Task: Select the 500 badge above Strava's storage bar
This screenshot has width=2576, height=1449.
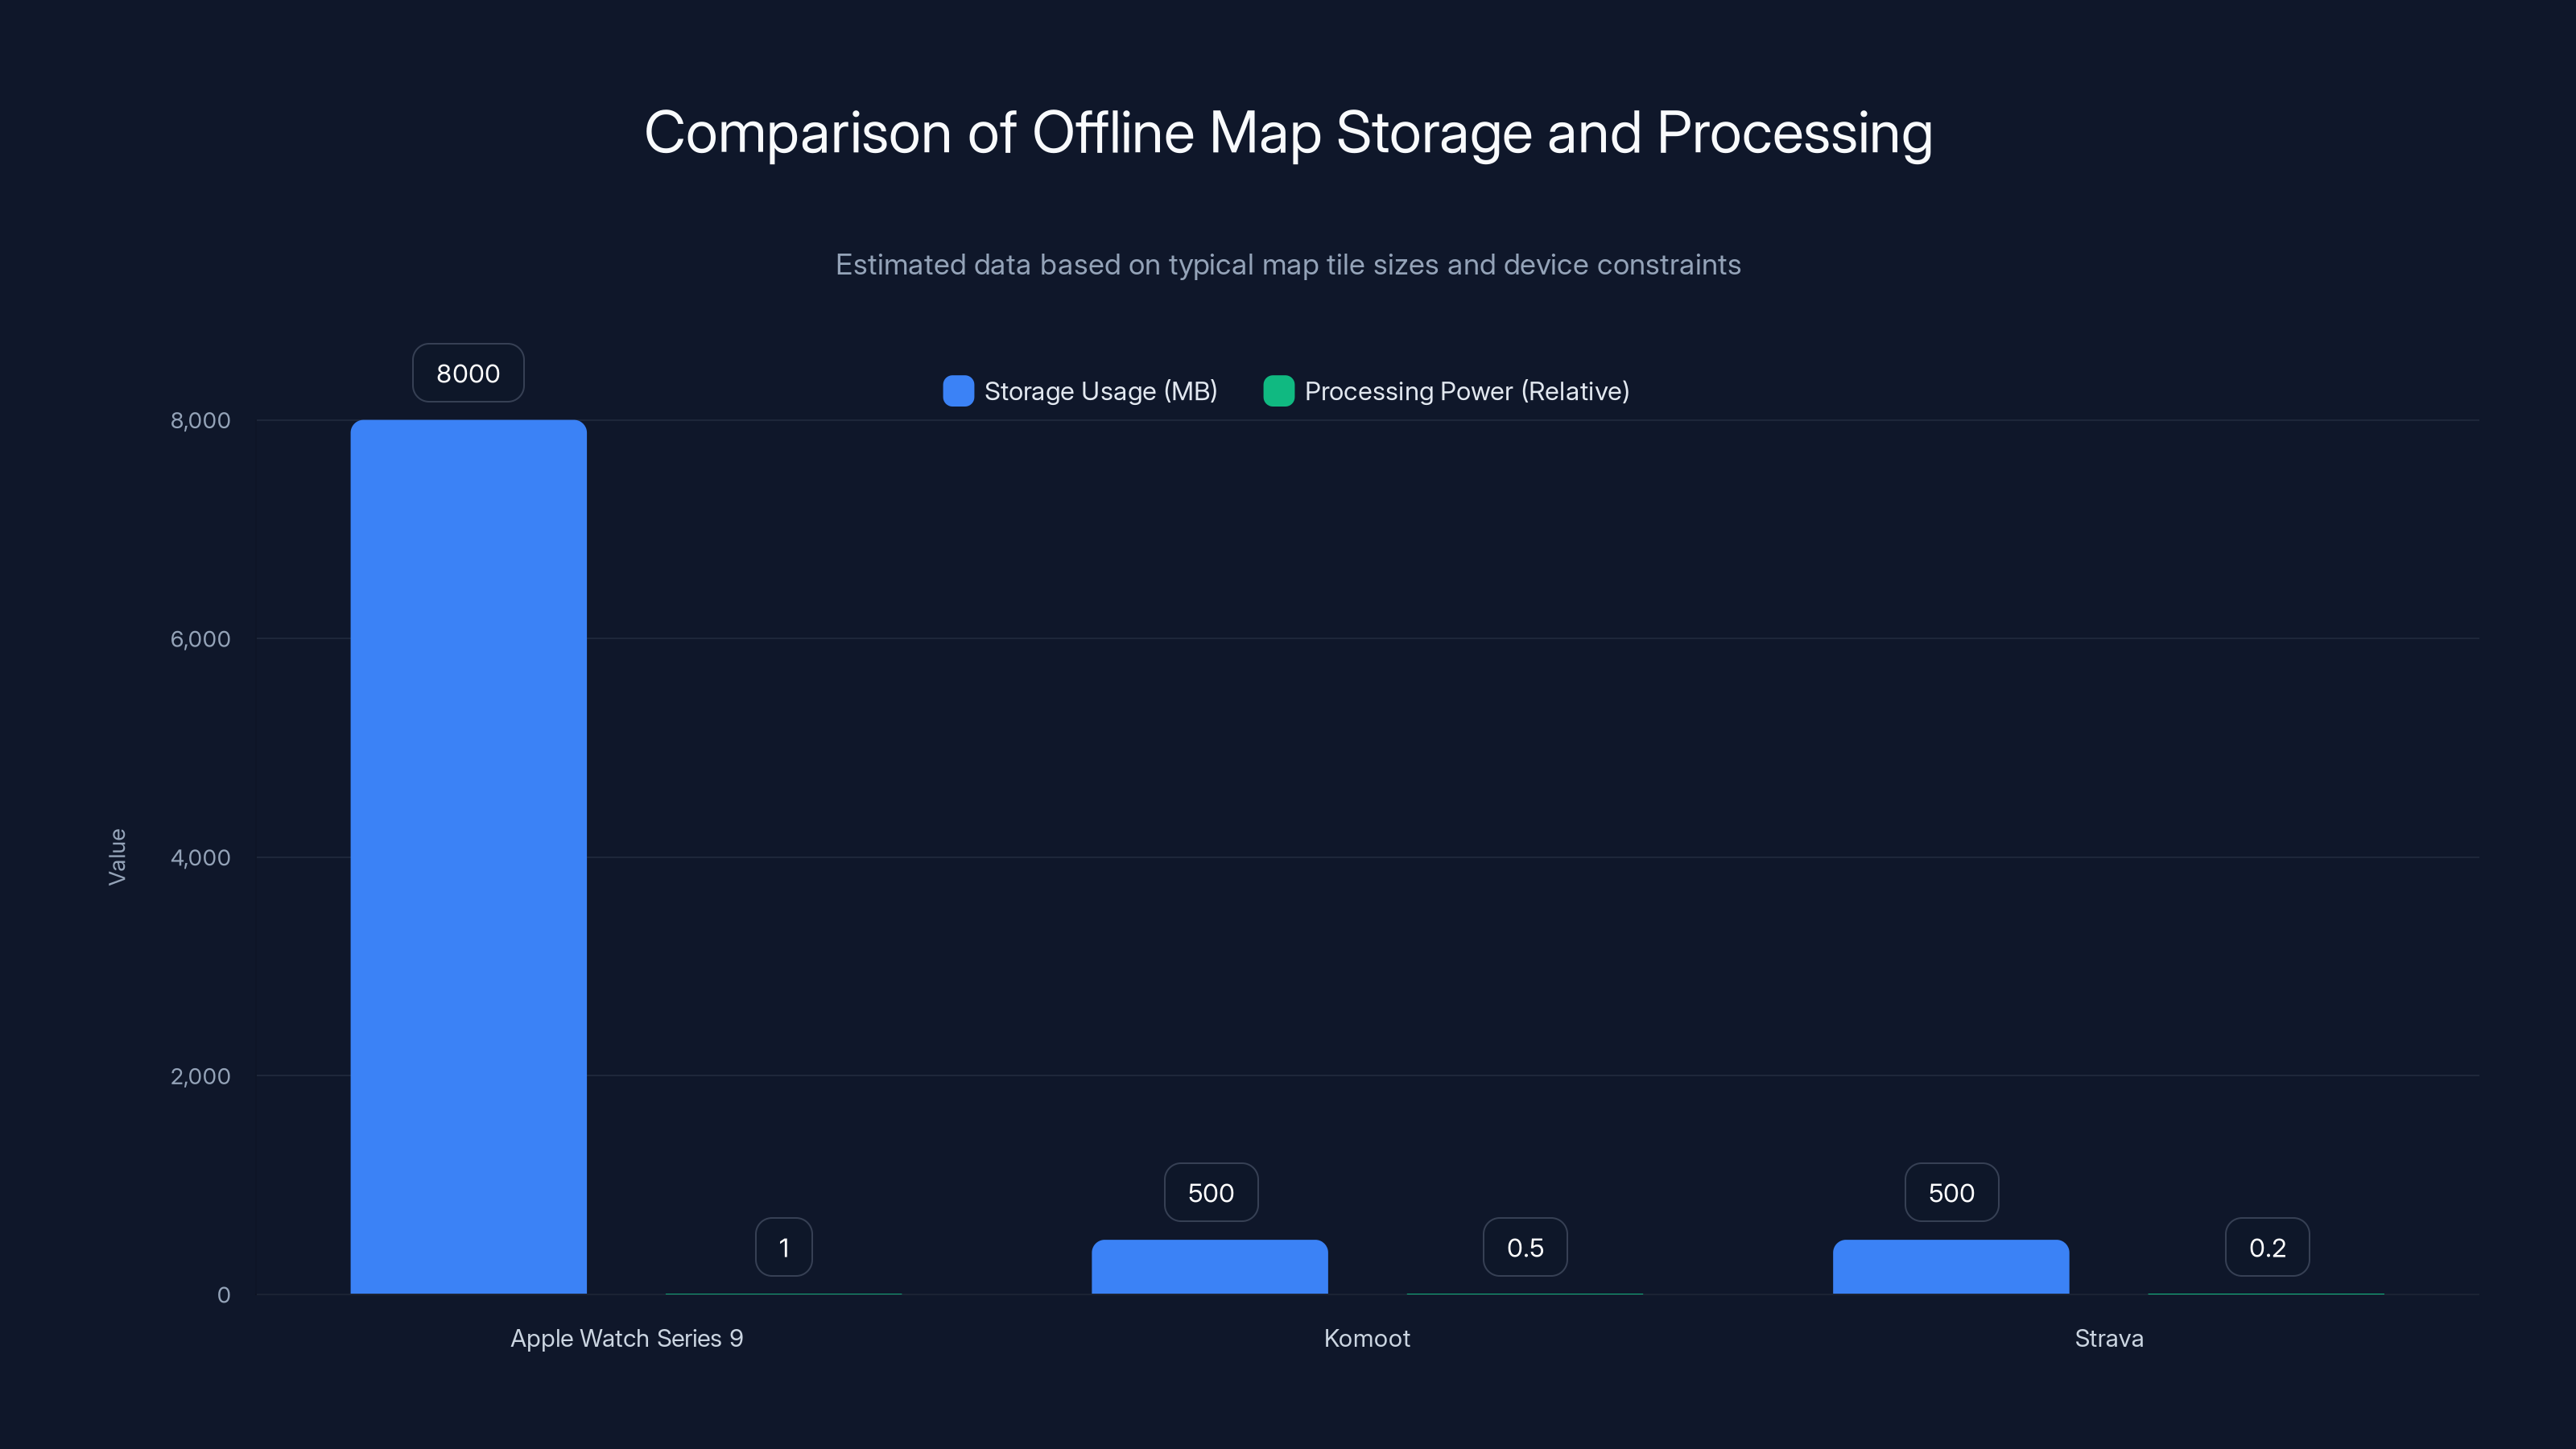Action: coord(1950,1192)
